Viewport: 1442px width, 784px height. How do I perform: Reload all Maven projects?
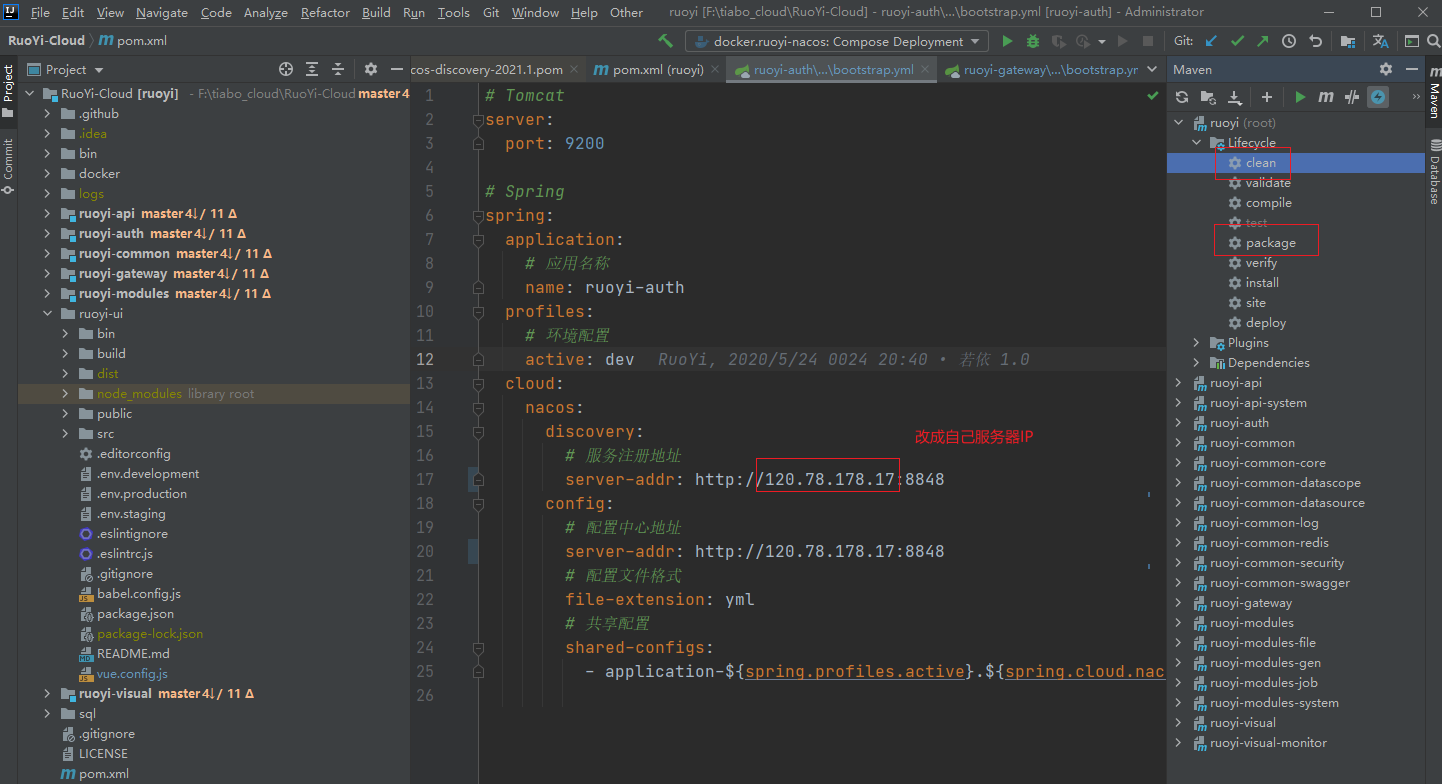pos(1182,97)
